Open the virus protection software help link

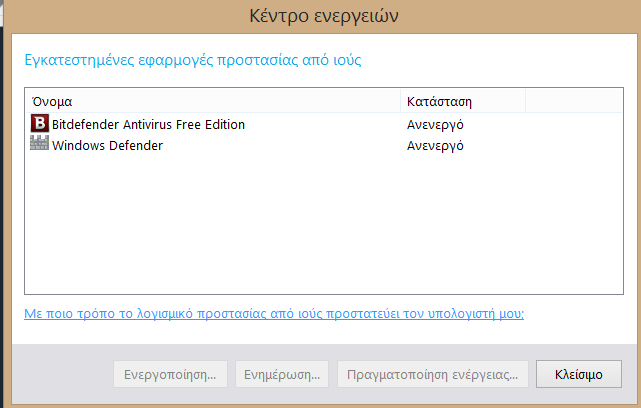pos(274,314)
